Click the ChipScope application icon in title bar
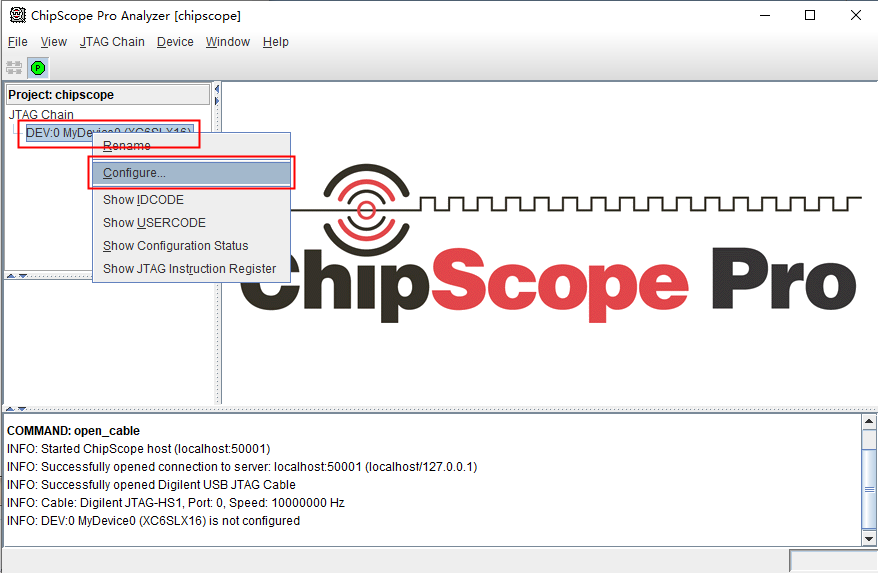The image size is (878, 573). coord(17,16)
